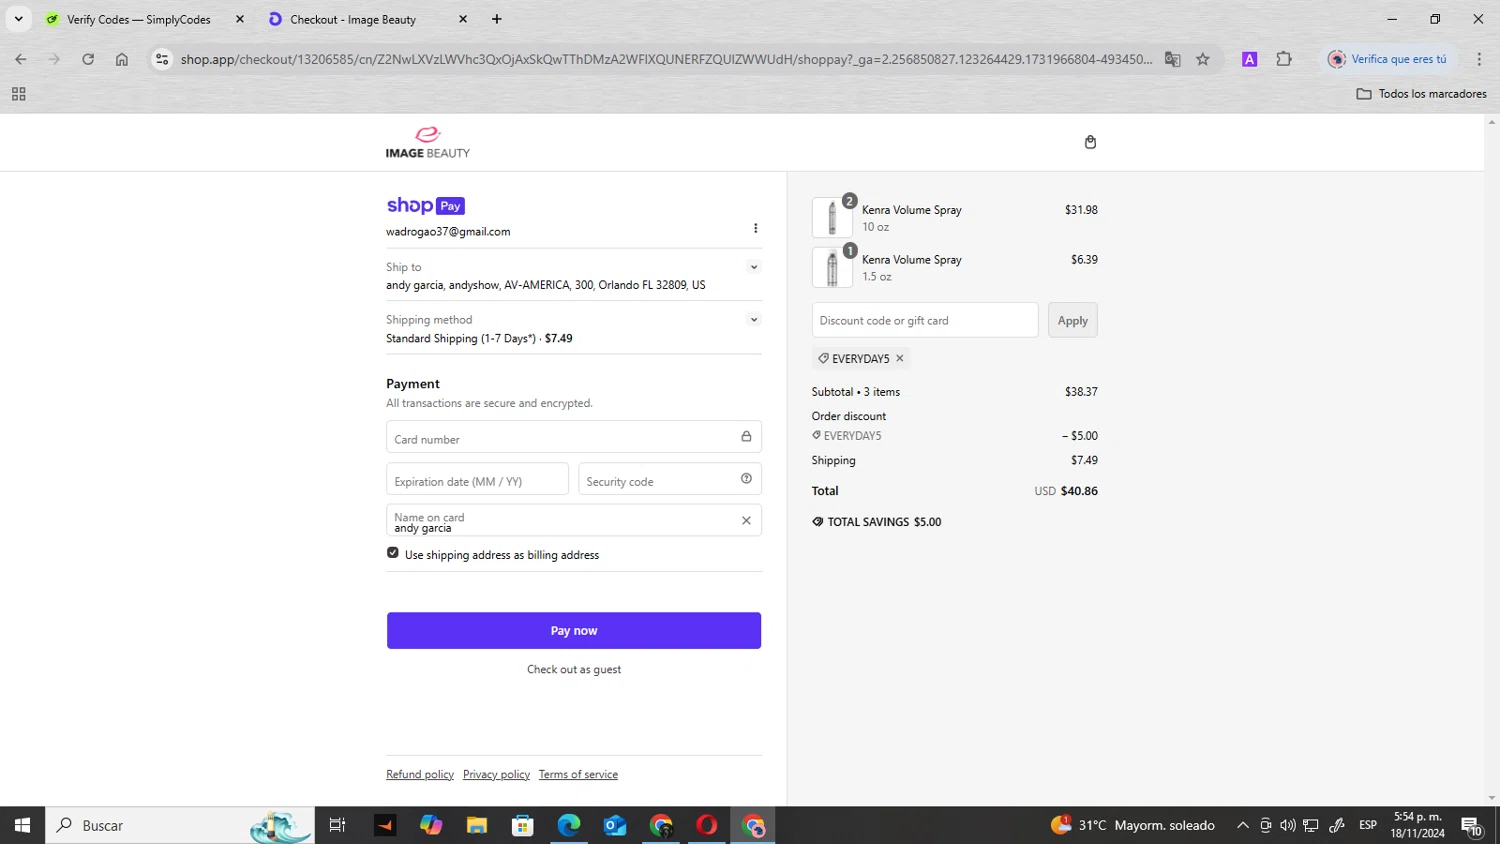
Task: Open Shop Pay account options menu
Action: (755, 228)
